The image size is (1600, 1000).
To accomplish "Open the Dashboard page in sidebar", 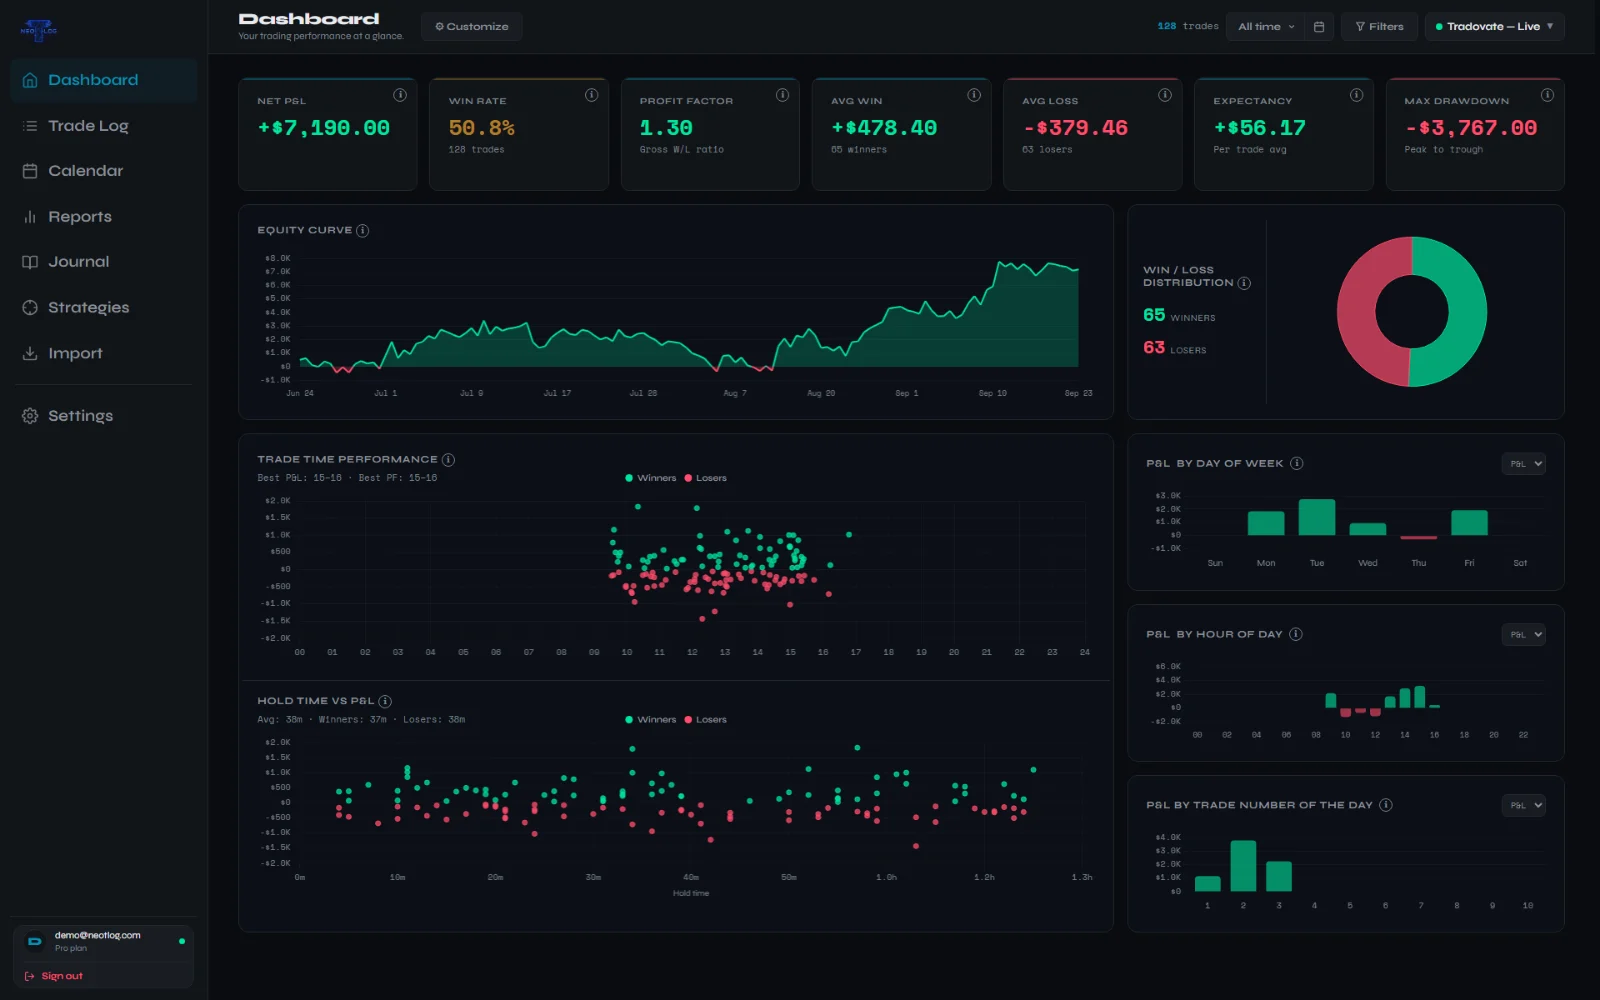I will 104,80.
